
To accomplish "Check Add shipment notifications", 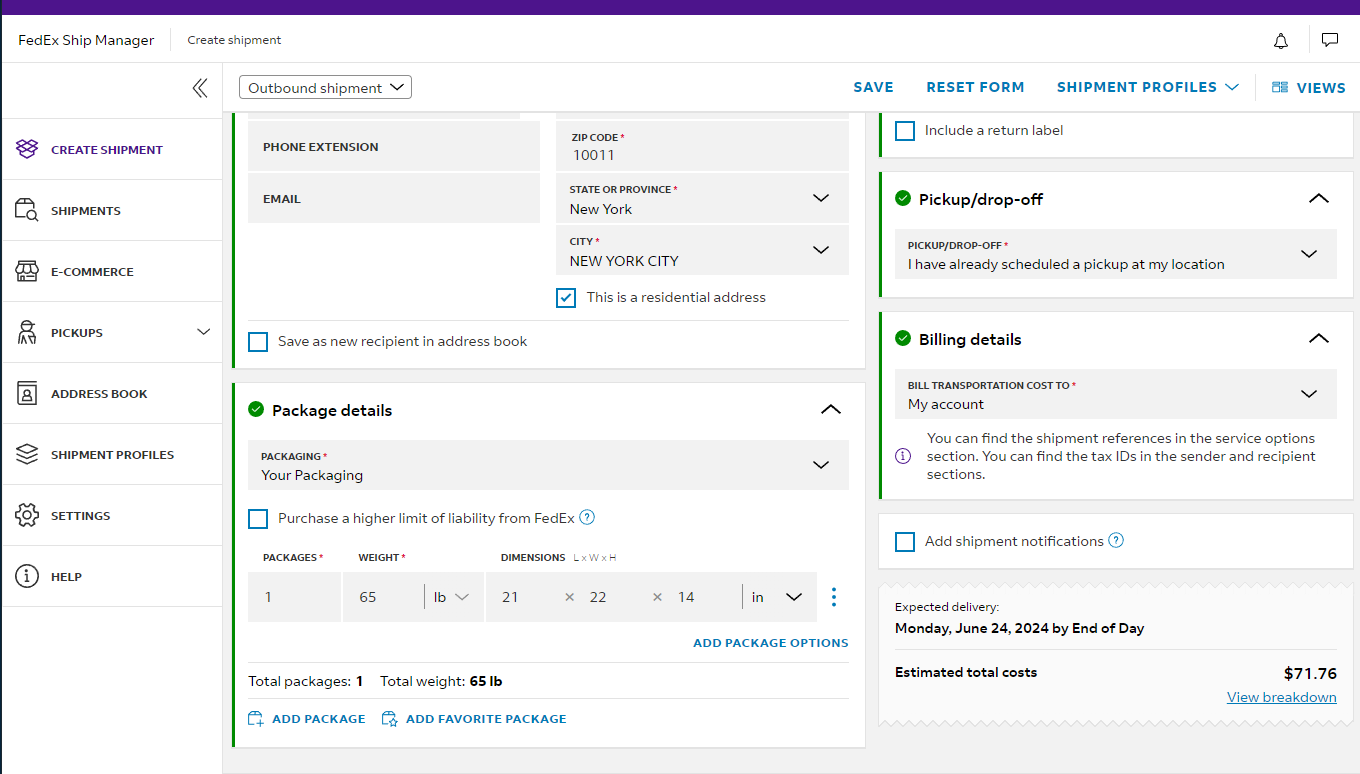I will point(905,542).
